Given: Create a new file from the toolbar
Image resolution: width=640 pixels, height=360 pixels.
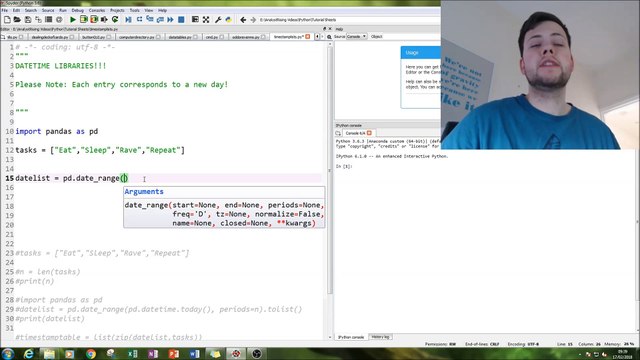Looking at the screenshot, I should tap(7, 20).
